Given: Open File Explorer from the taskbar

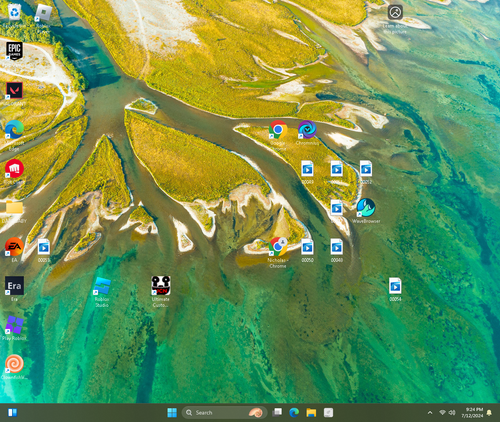Looking at the screenshot, I should point(311,413).
